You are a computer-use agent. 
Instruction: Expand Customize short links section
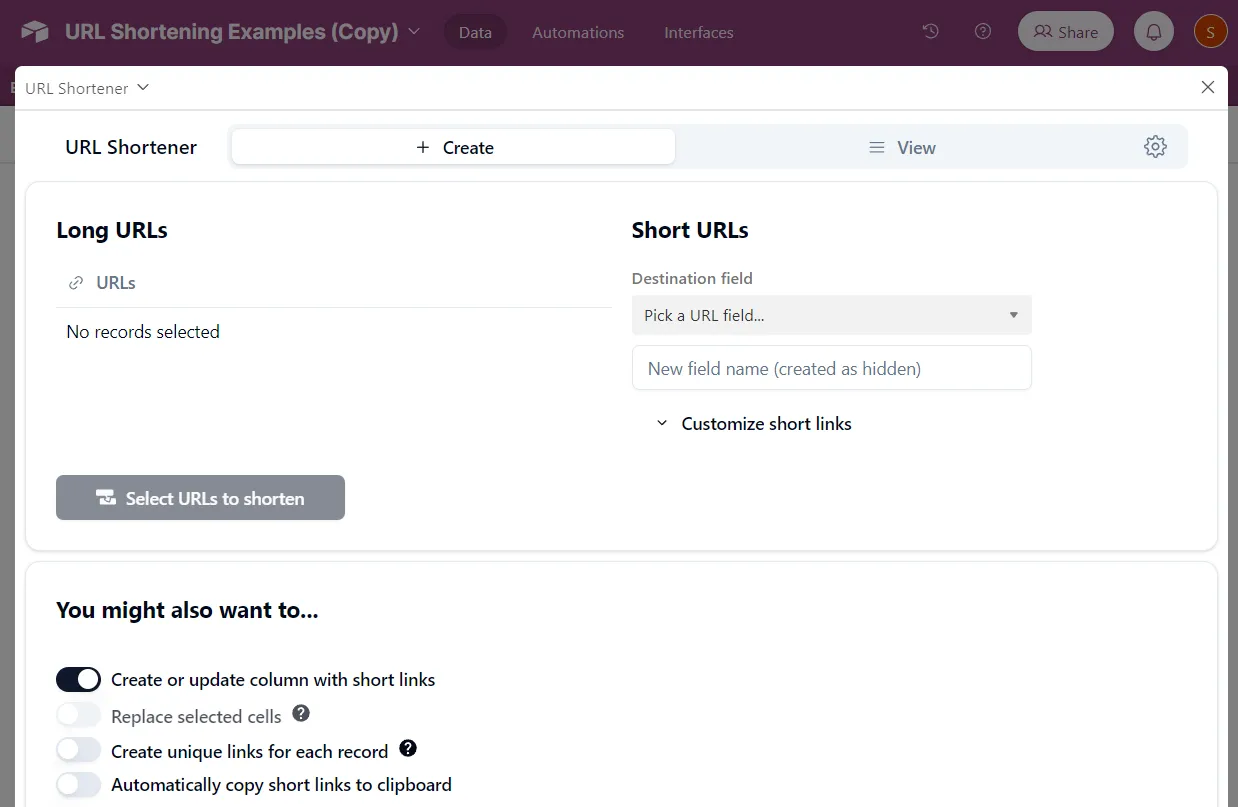click(x=753, y=424)
